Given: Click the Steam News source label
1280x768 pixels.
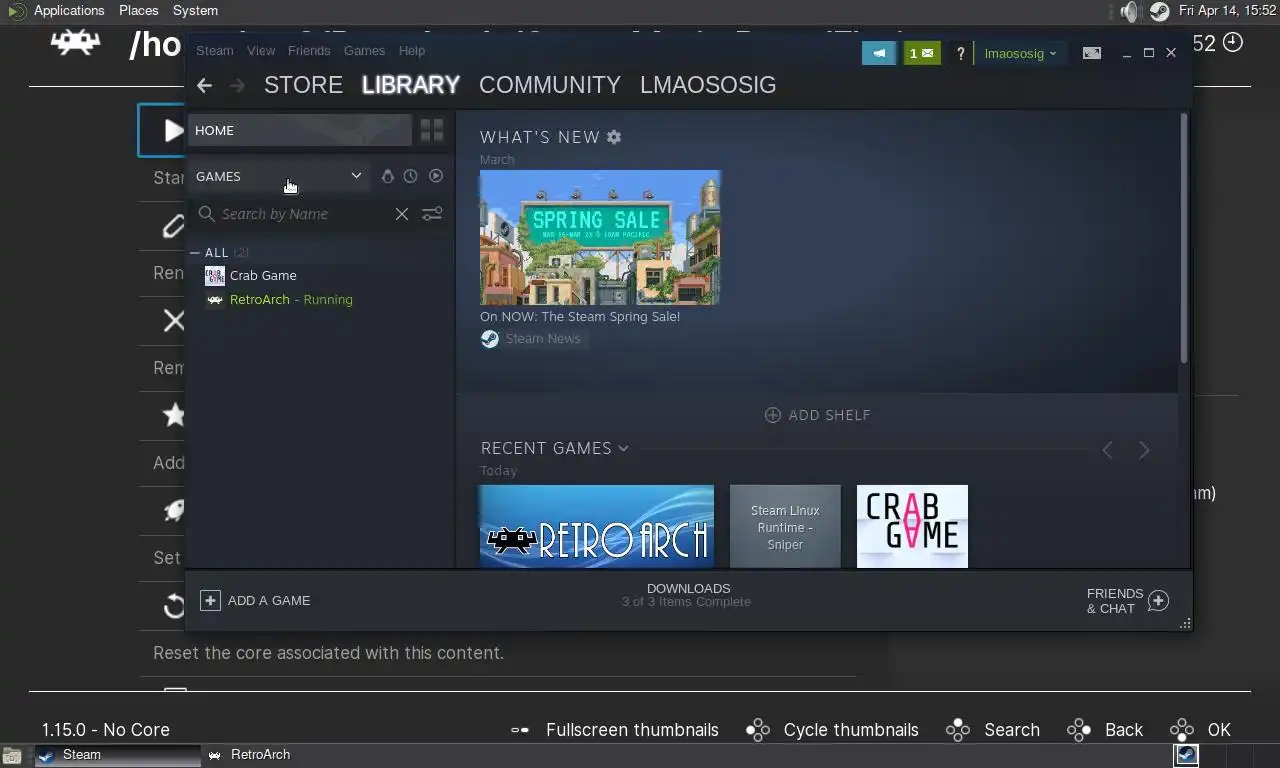Looking at the screenshot, I should [x=543, y=339].
